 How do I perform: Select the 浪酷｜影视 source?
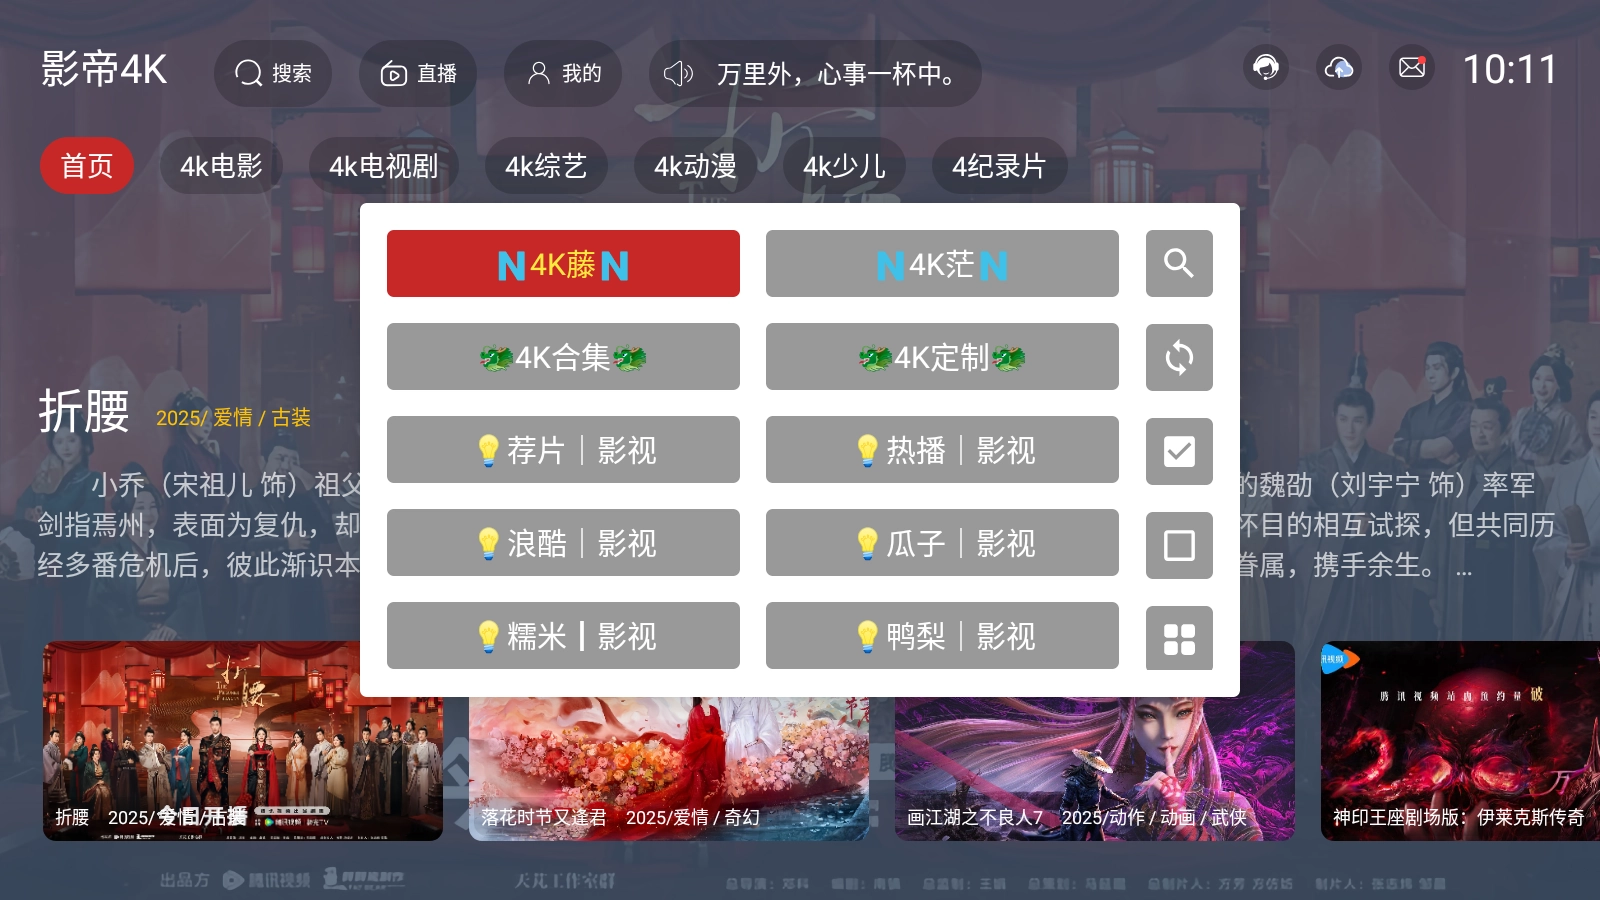(563, 543)
